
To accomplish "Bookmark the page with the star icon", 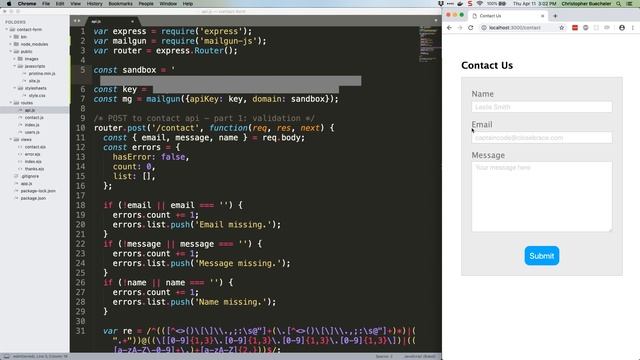I will pyautogui.click(x=562, y=28).
